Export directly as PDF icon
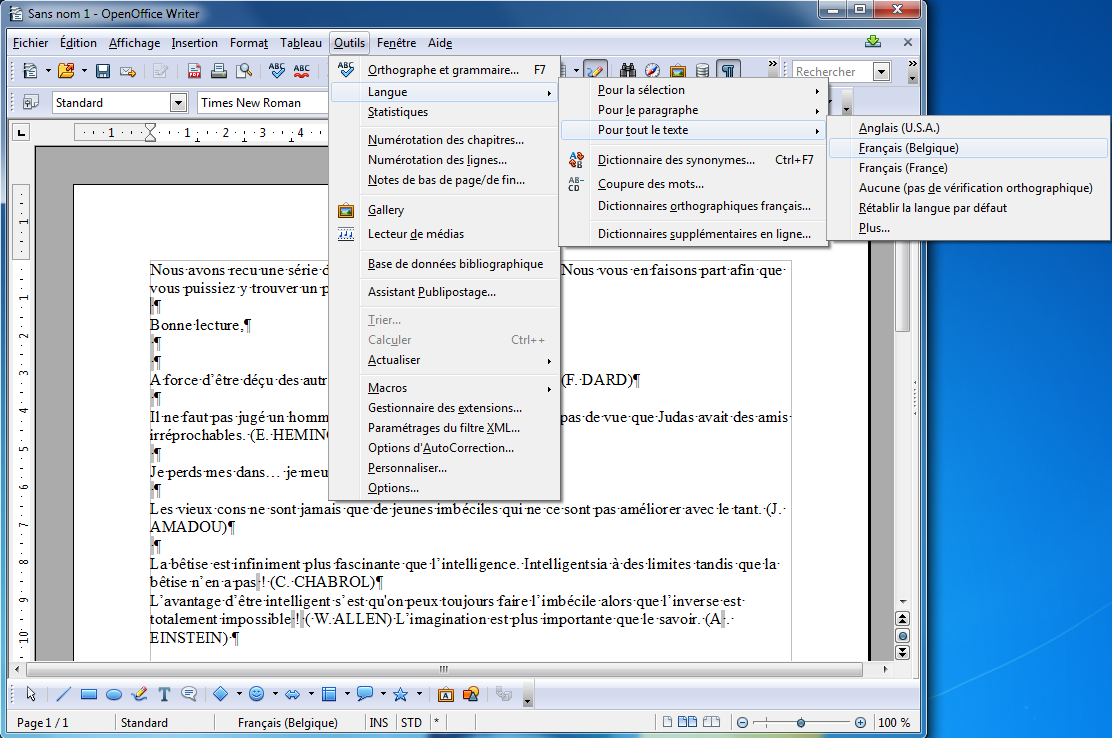 [x=194, y=71]
